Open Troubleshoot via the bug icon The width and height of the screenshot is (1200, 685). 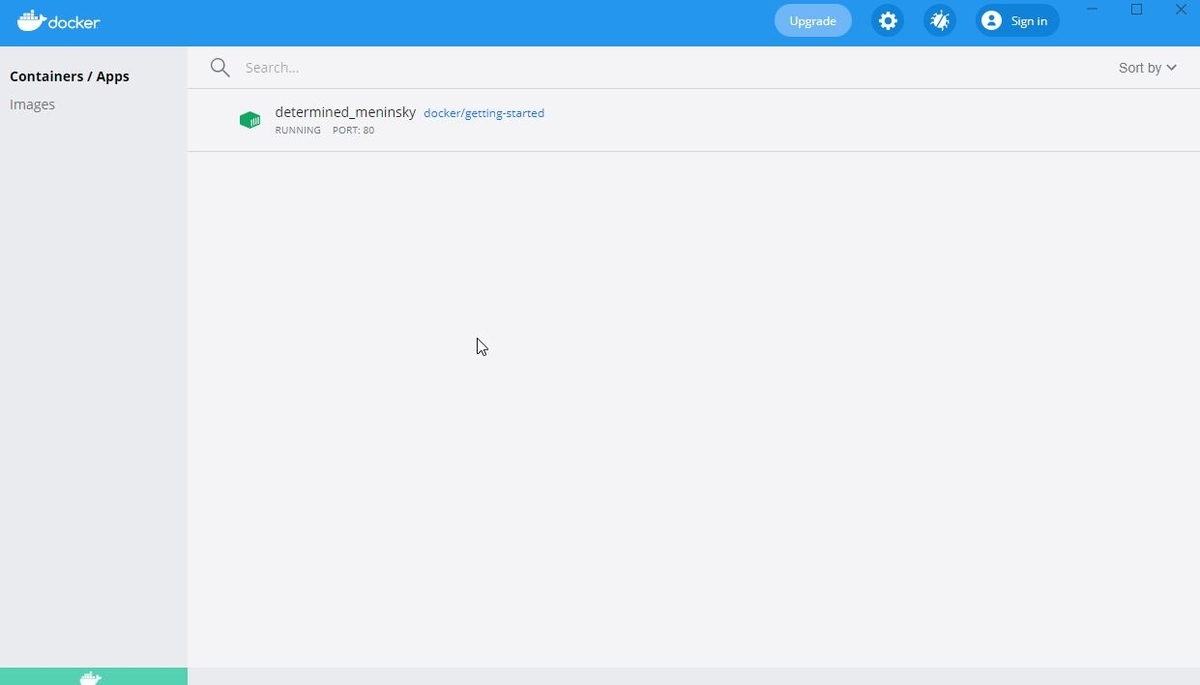[x=939, y=21]
